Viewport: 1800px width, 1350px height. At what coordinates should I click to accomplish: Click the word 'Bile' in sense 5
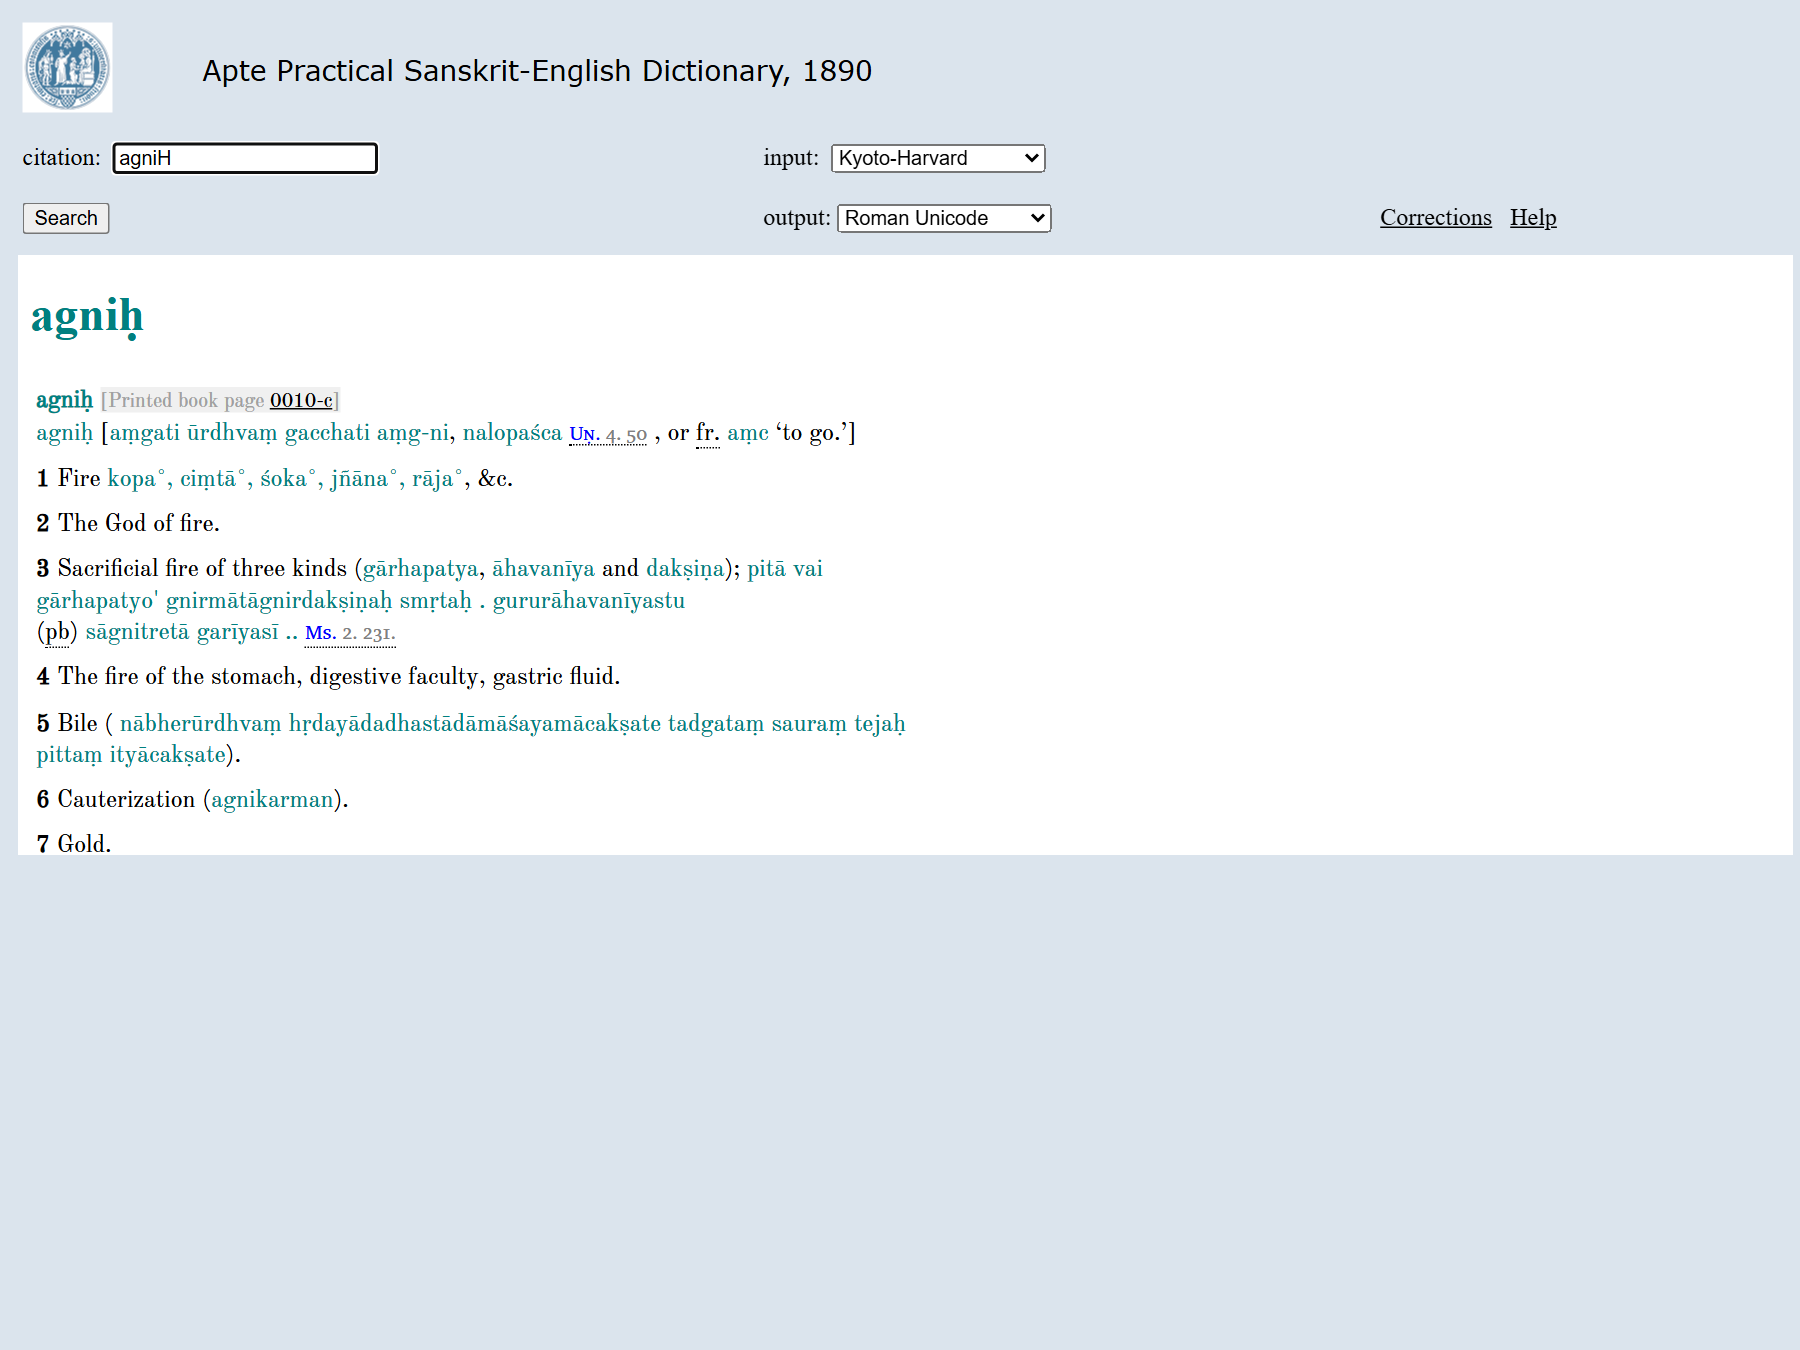pyautogui.click(x=78, y=723)
